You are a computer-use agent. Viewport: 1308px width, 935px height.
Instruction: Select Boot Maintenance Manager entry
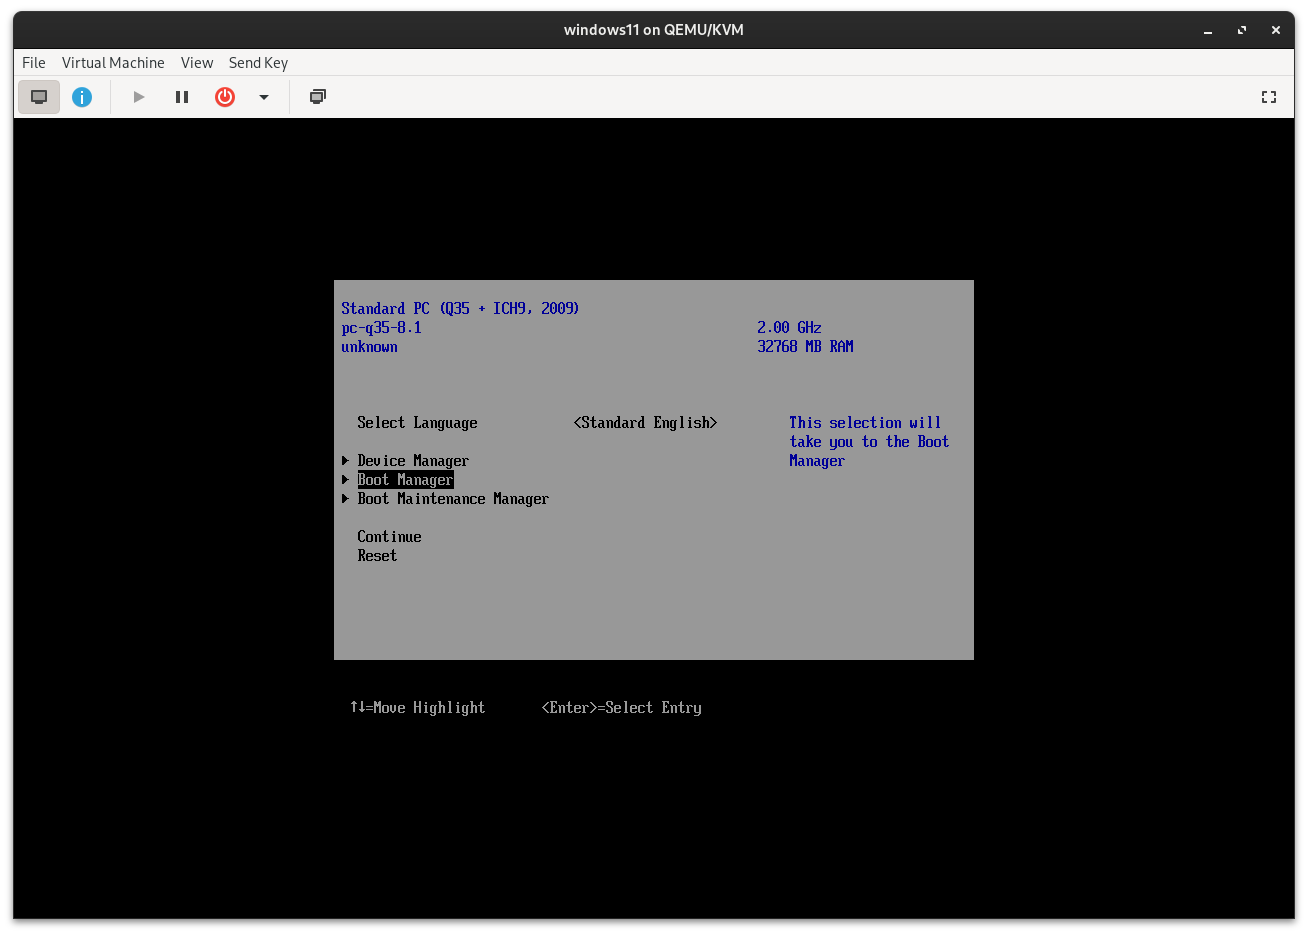point(453,499)
